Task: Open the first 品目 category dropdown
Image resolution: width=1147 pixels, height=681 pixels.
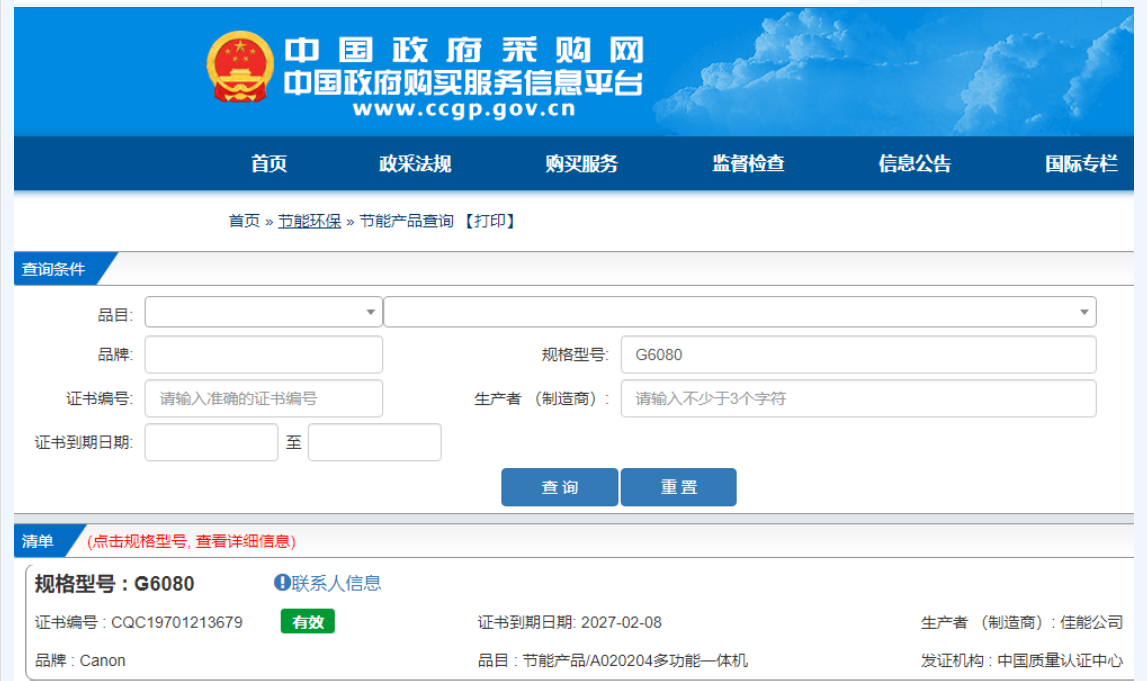Action: (263, 312)
